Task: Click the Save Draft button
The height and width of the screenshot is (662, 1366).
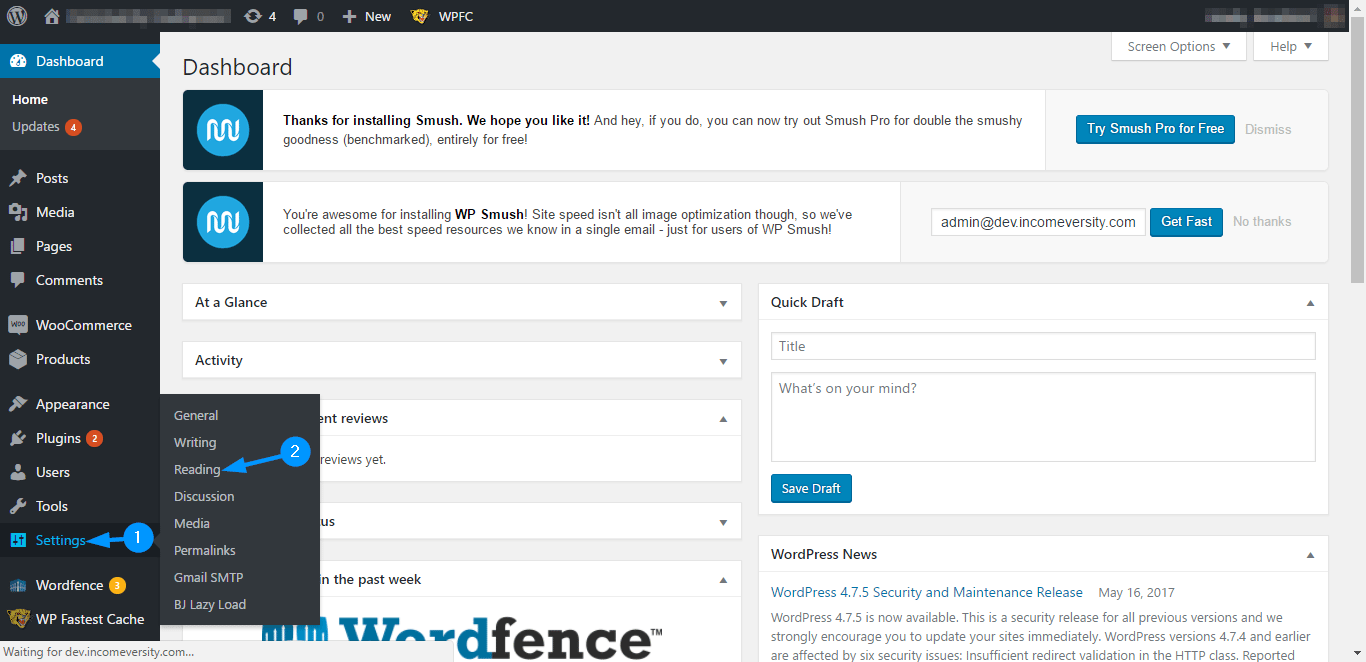Action: tap(811, 488)
